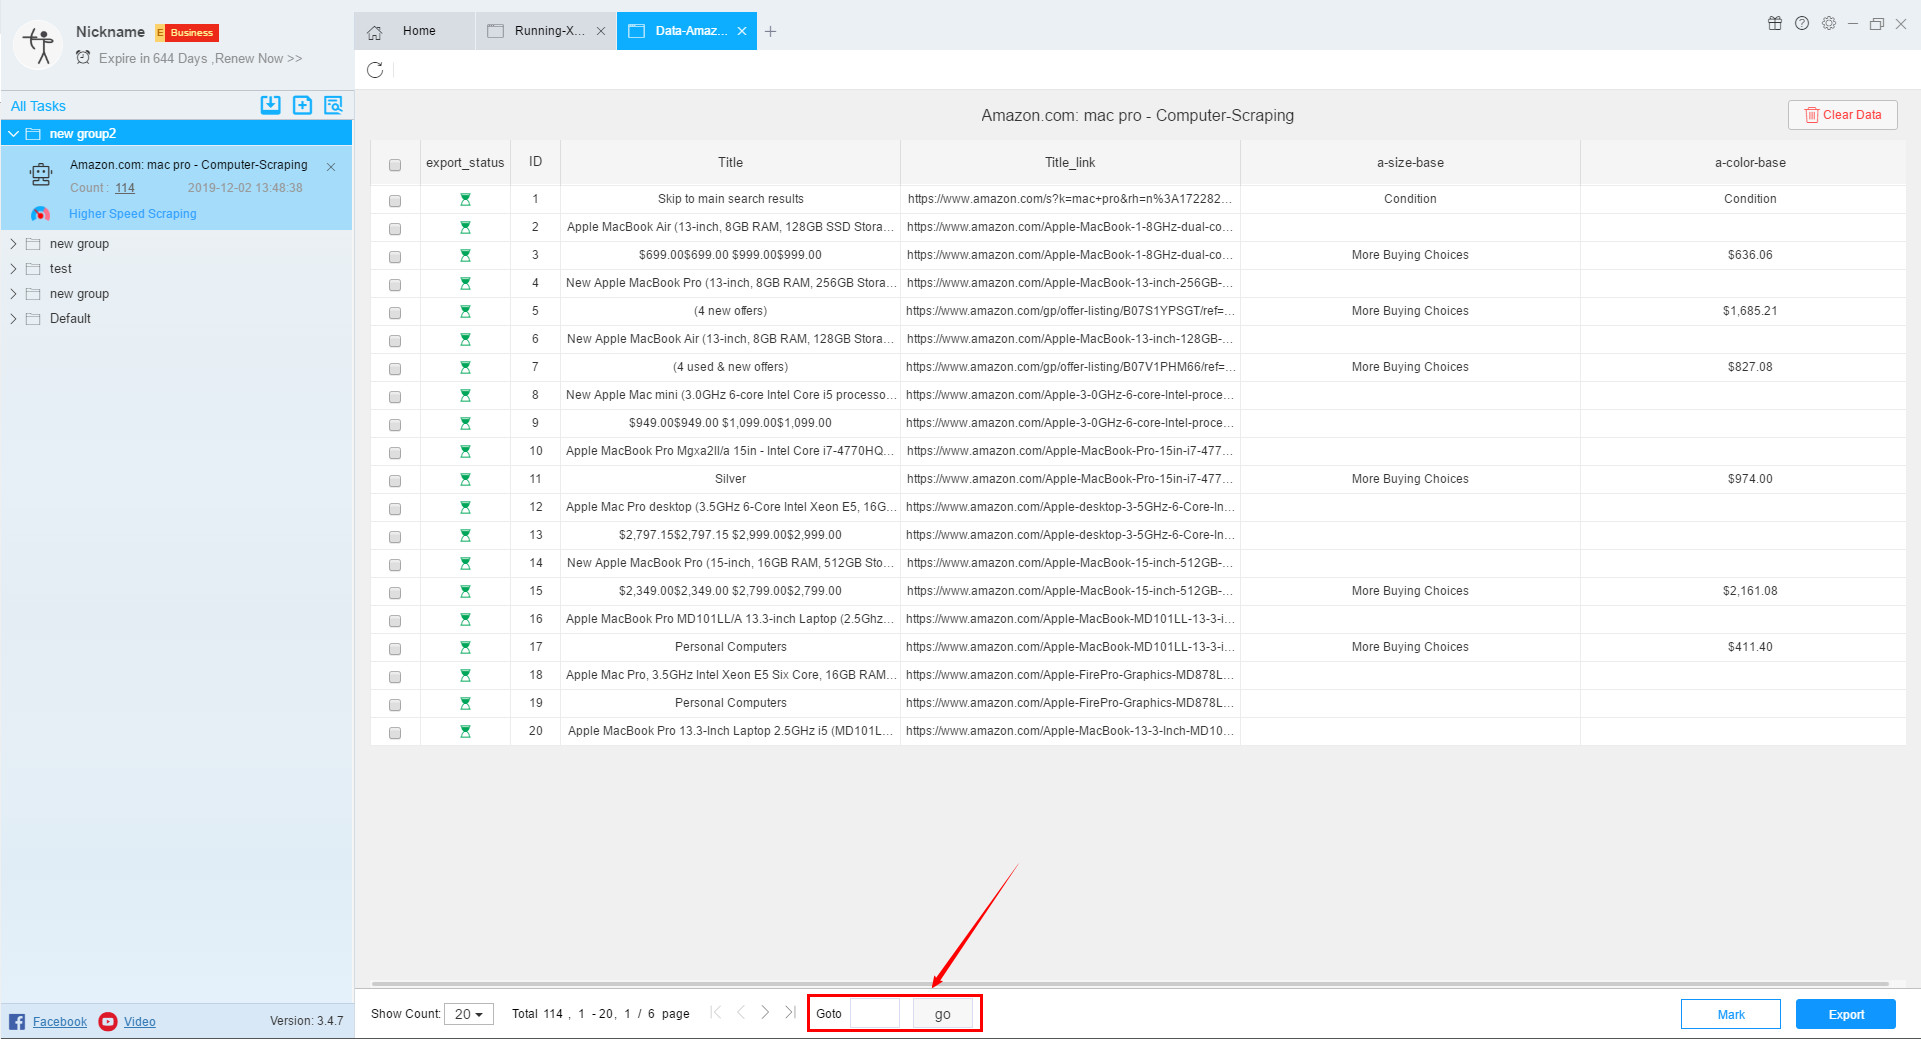Open the Video link
The width and height of the screenshot is (1921, 1039).
(140, 1022)
